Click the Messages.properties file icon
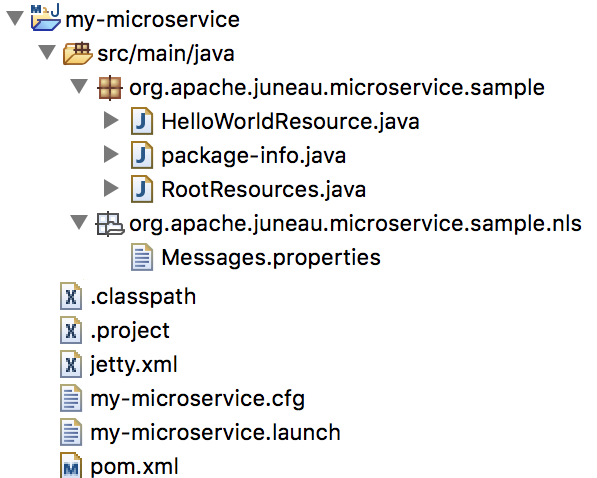This screenshot has height=478, width=597. click(x=142, y=258)
